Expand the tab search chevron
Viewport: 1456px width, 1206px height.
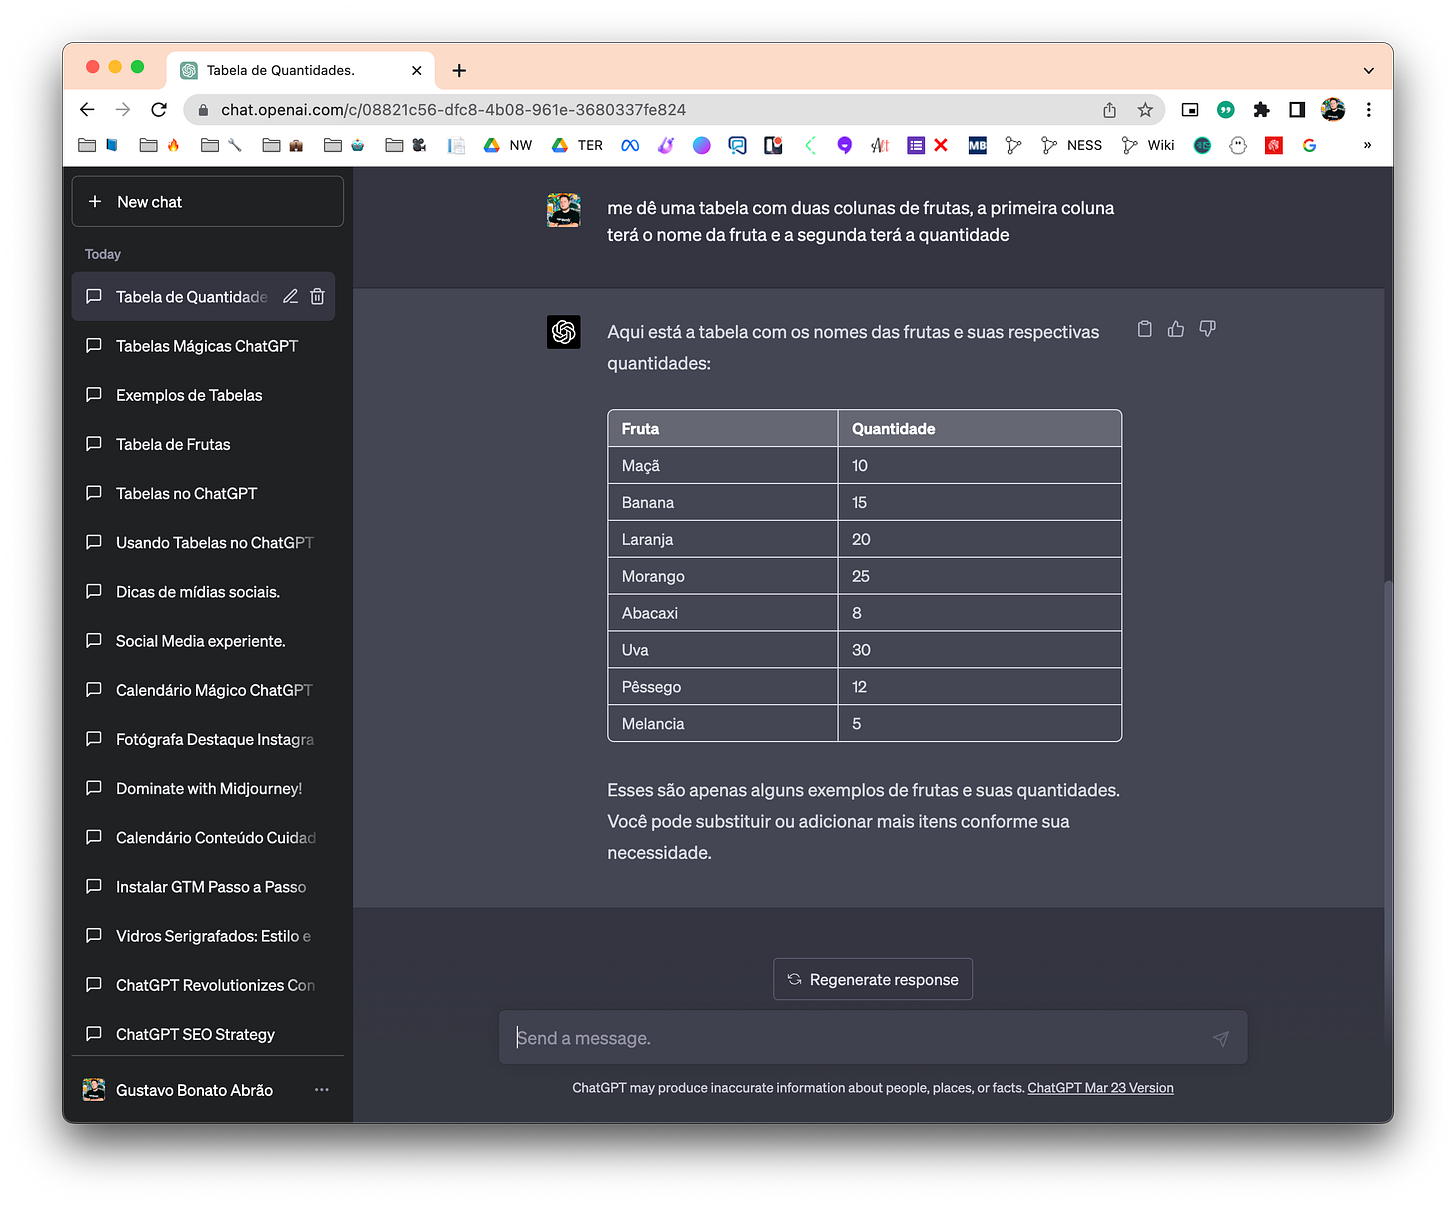coord(1368,70)
